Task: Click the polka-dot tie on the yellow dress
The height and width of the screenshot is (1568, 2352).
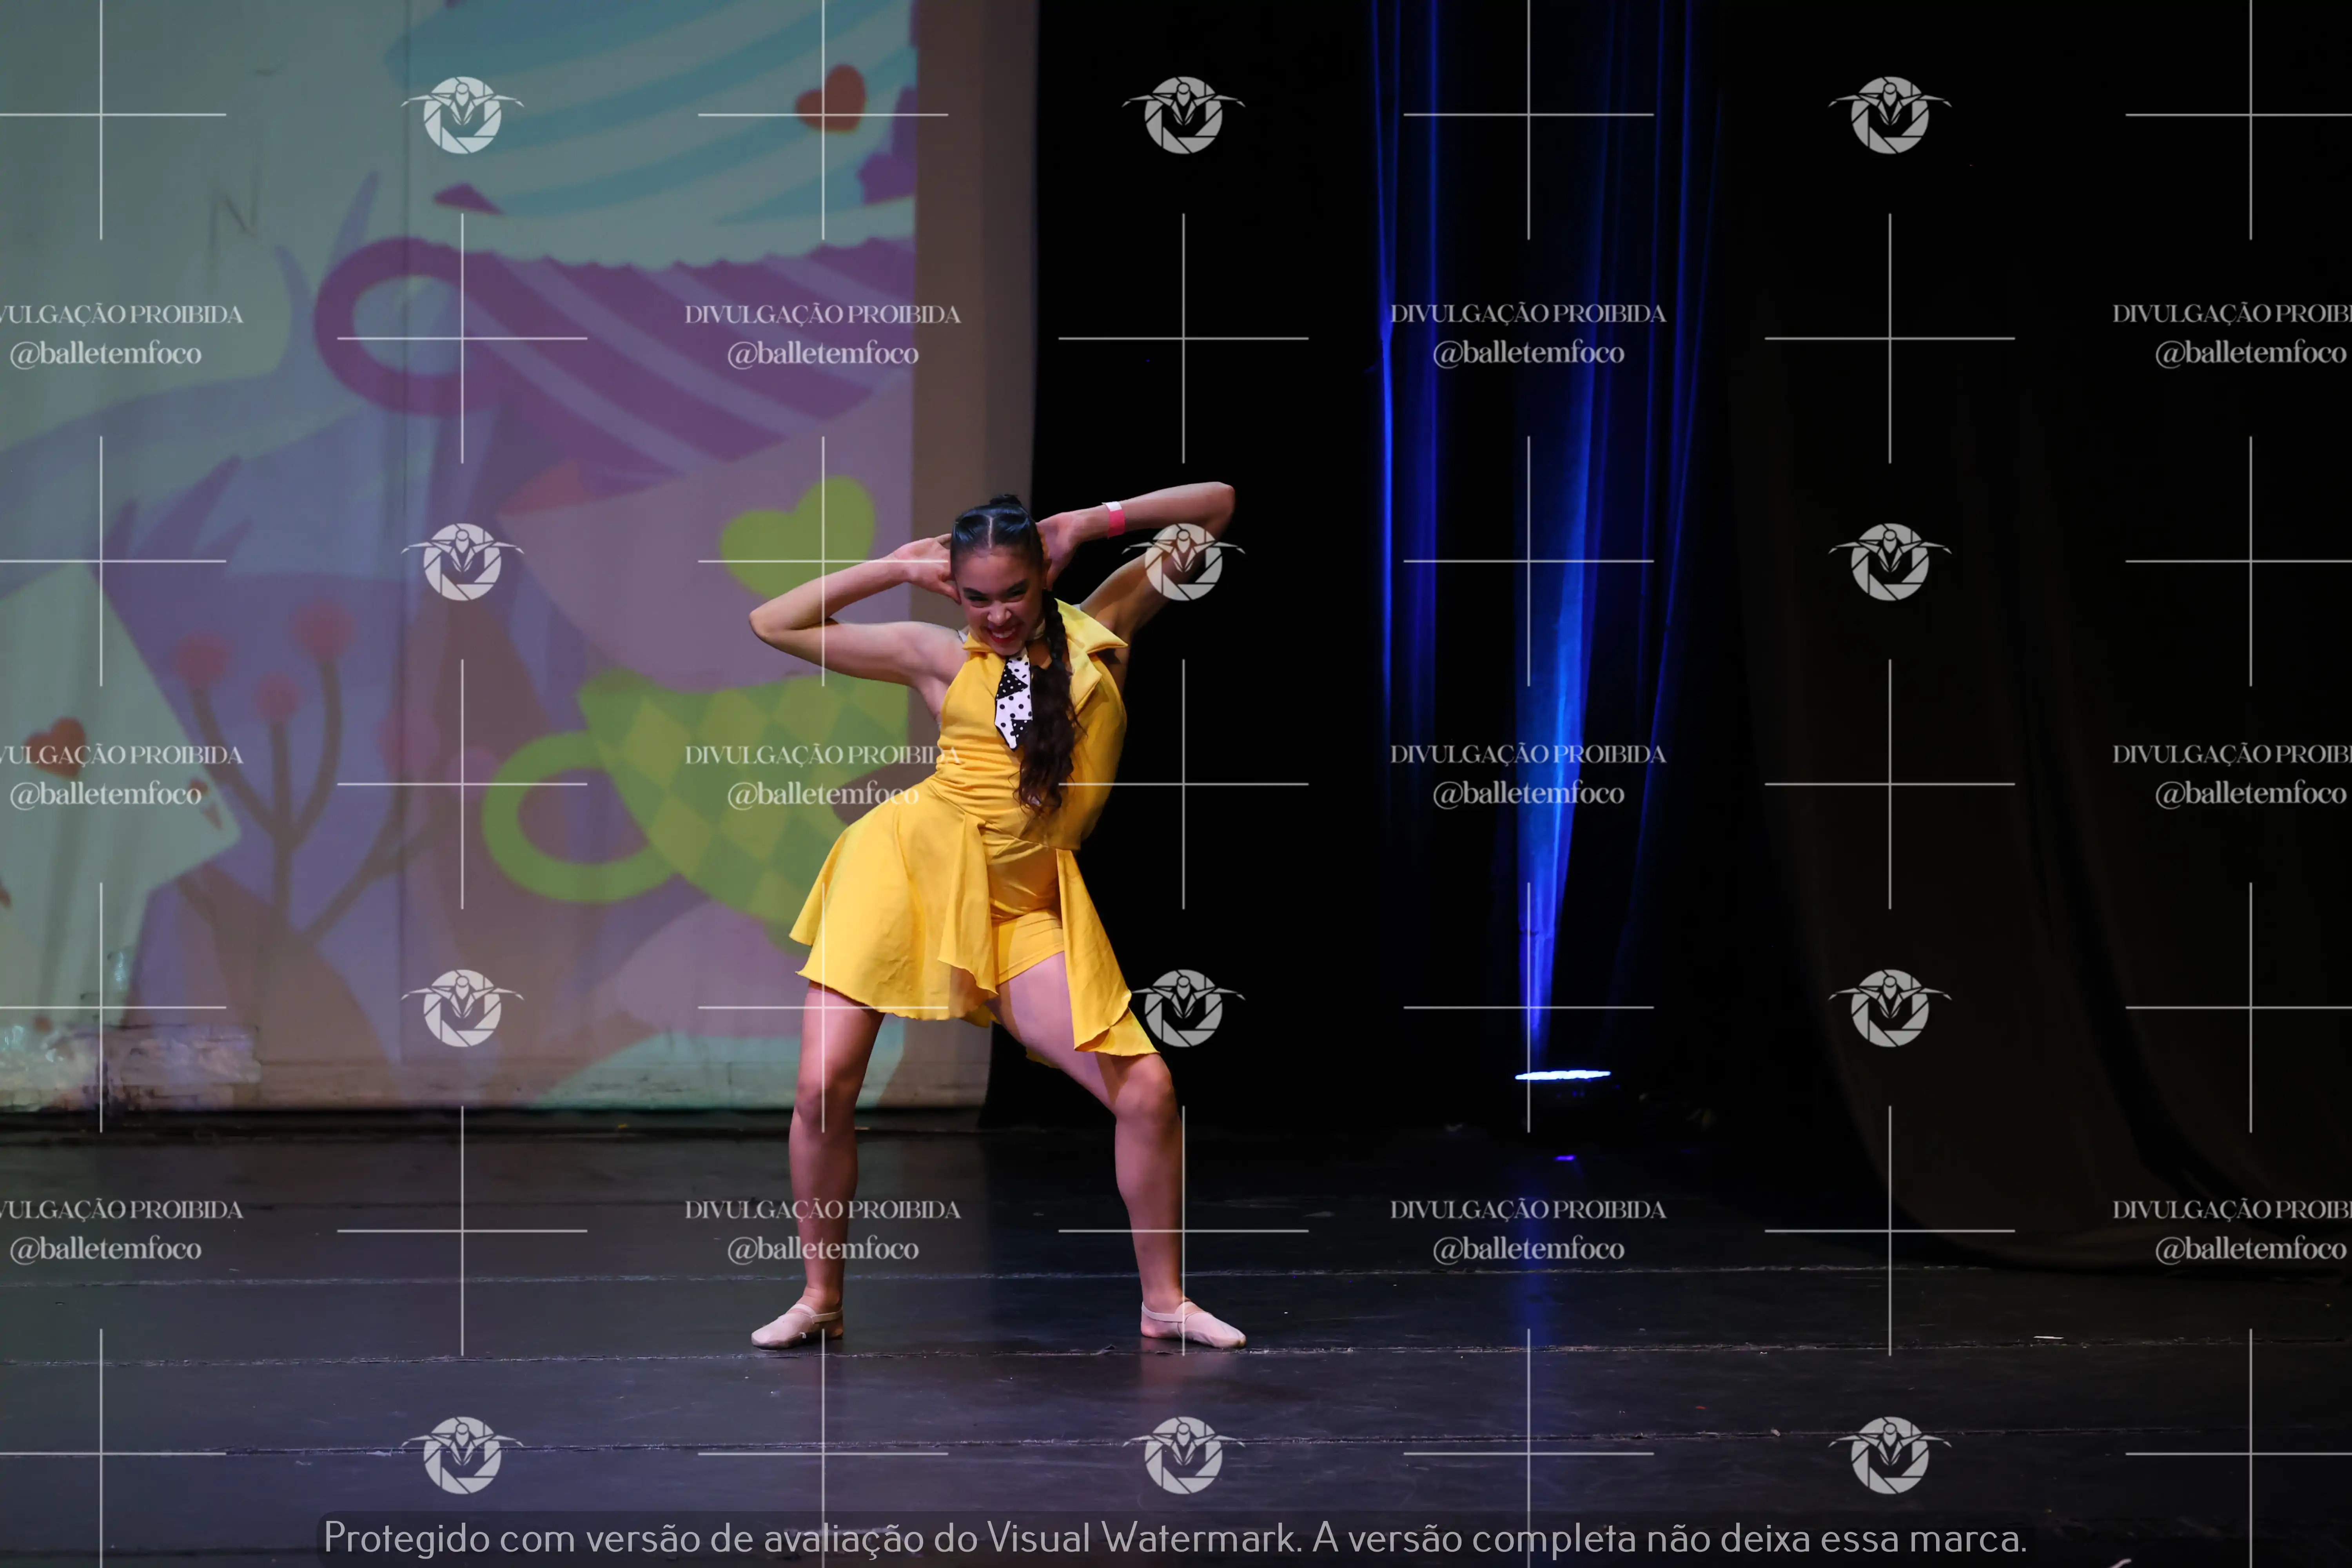Action: [x=1012, y=703]
